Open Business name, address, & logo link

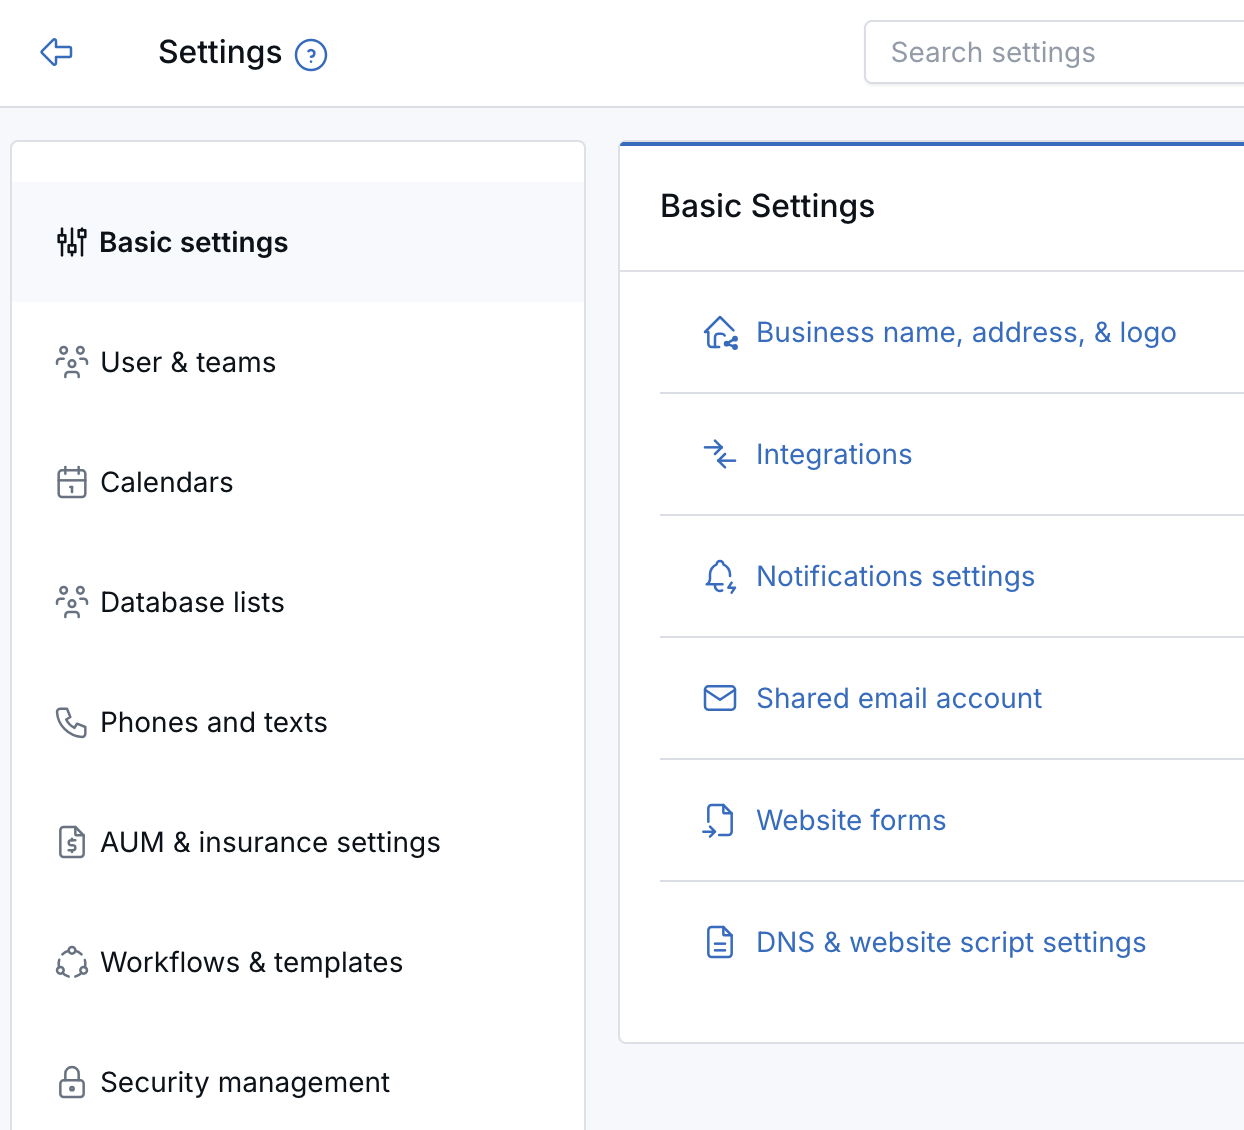coord(966,332)
